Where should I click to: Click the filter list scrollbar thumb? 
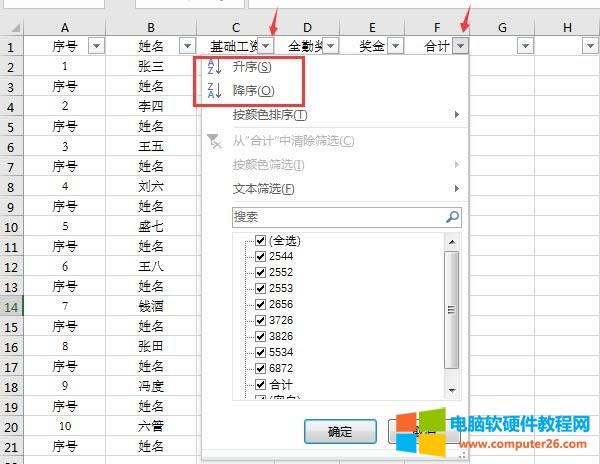[452, 310]
